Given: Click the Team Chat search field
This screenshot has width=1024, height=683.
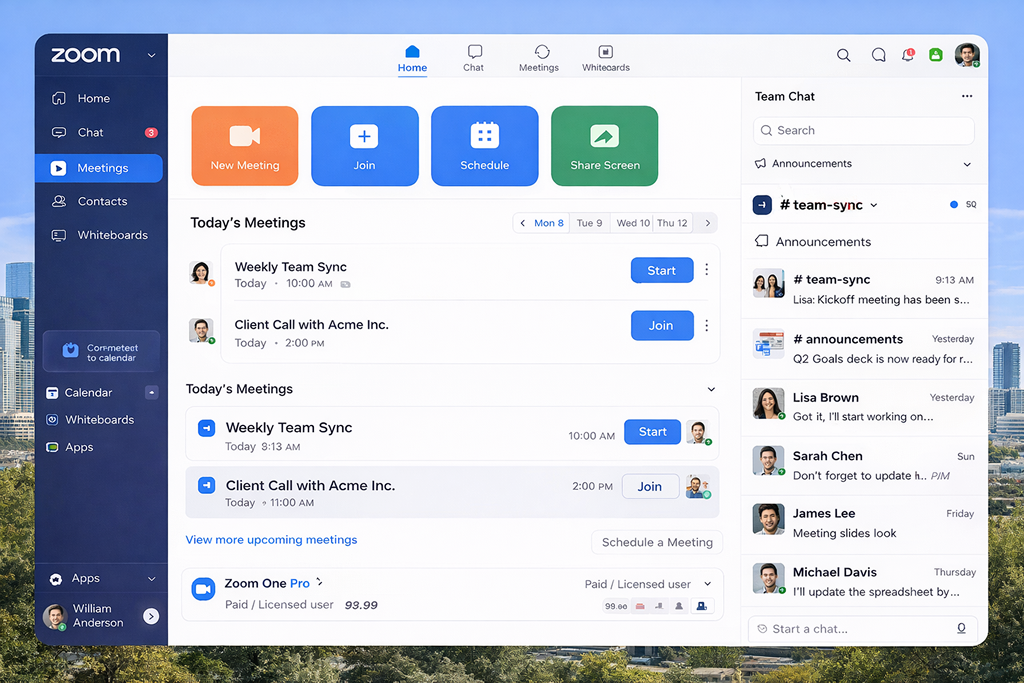Looking at the screenshot, I should coord(863,131).
